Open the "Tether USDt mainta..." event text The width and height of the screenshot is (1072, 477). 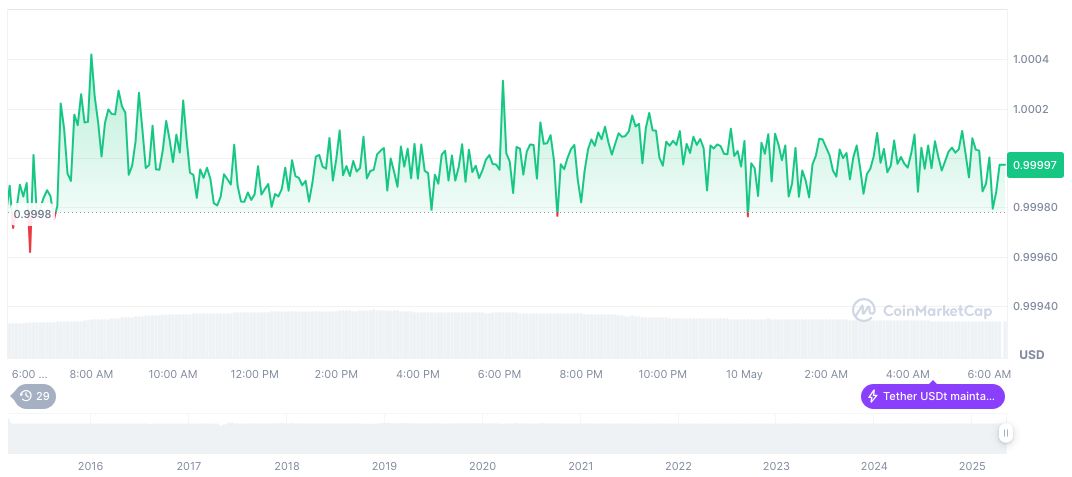click(939, 396)
